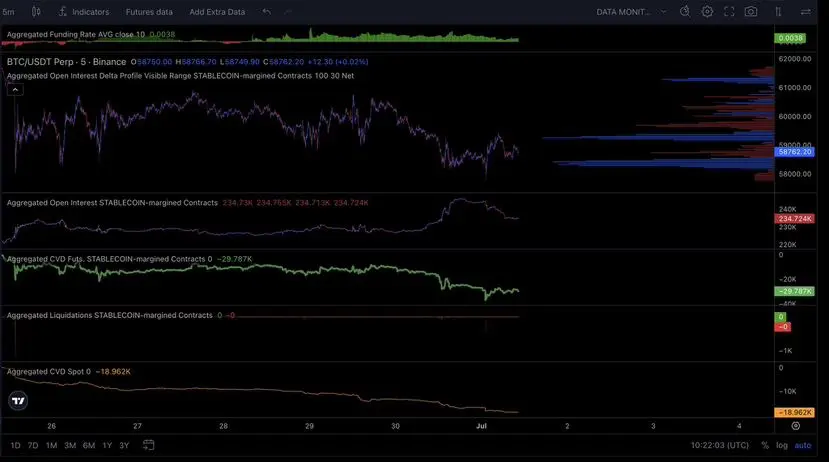
Task: Open the go-to-date calendar icon
Action: [149, 445]
